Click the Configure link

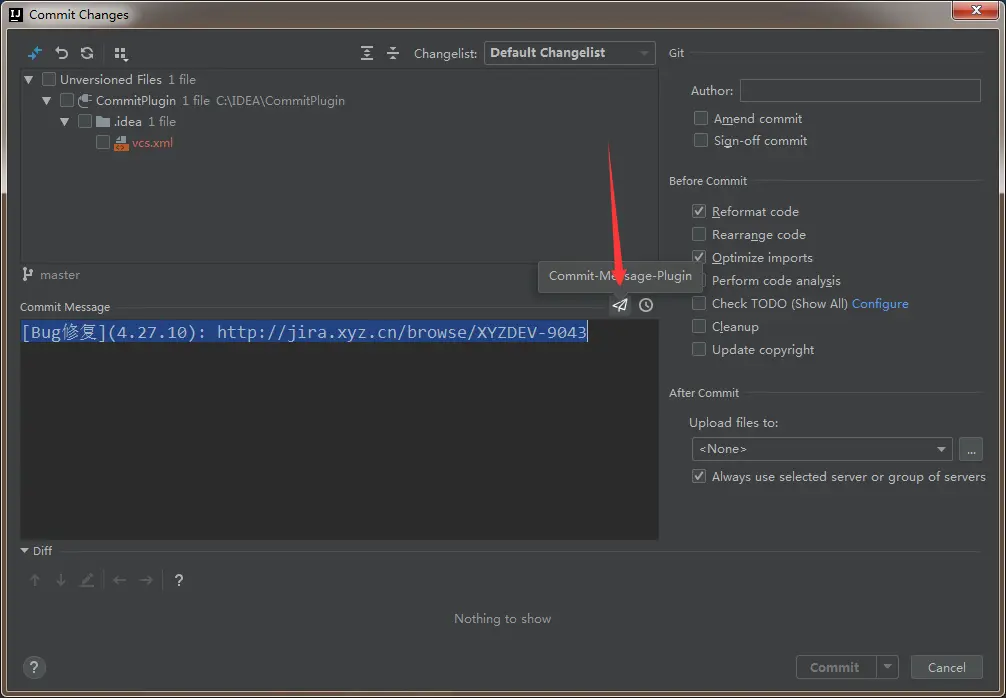click(x=880, y=303)
